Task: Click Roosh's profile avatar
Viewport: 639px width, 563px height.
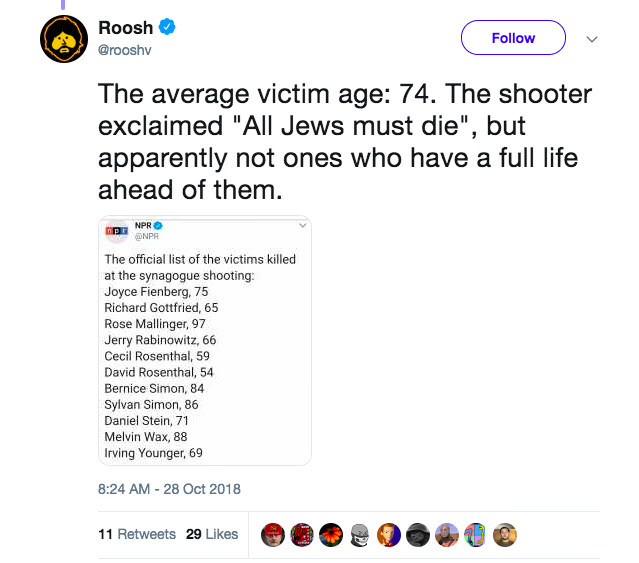Action: pos(64,39)
